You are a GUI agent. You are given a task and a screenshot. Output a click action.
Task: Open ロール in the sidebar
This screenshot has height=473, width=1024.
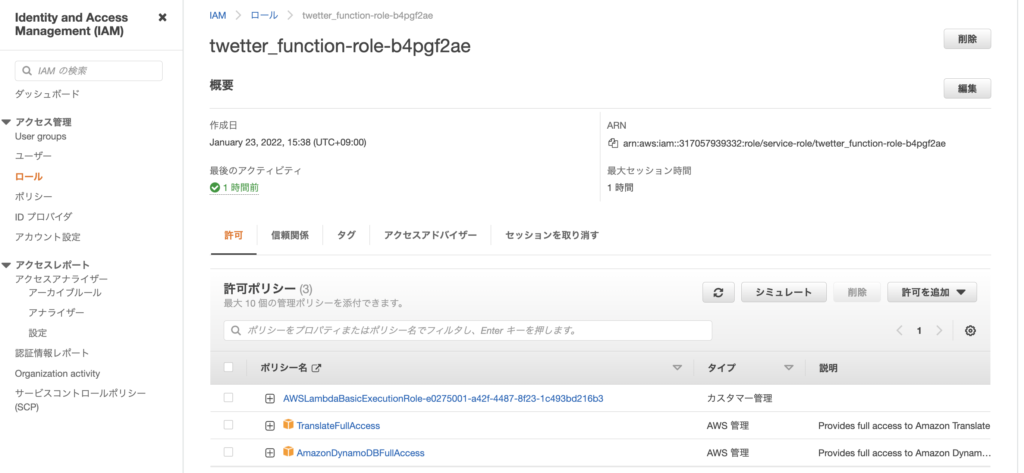click(29, 176)
